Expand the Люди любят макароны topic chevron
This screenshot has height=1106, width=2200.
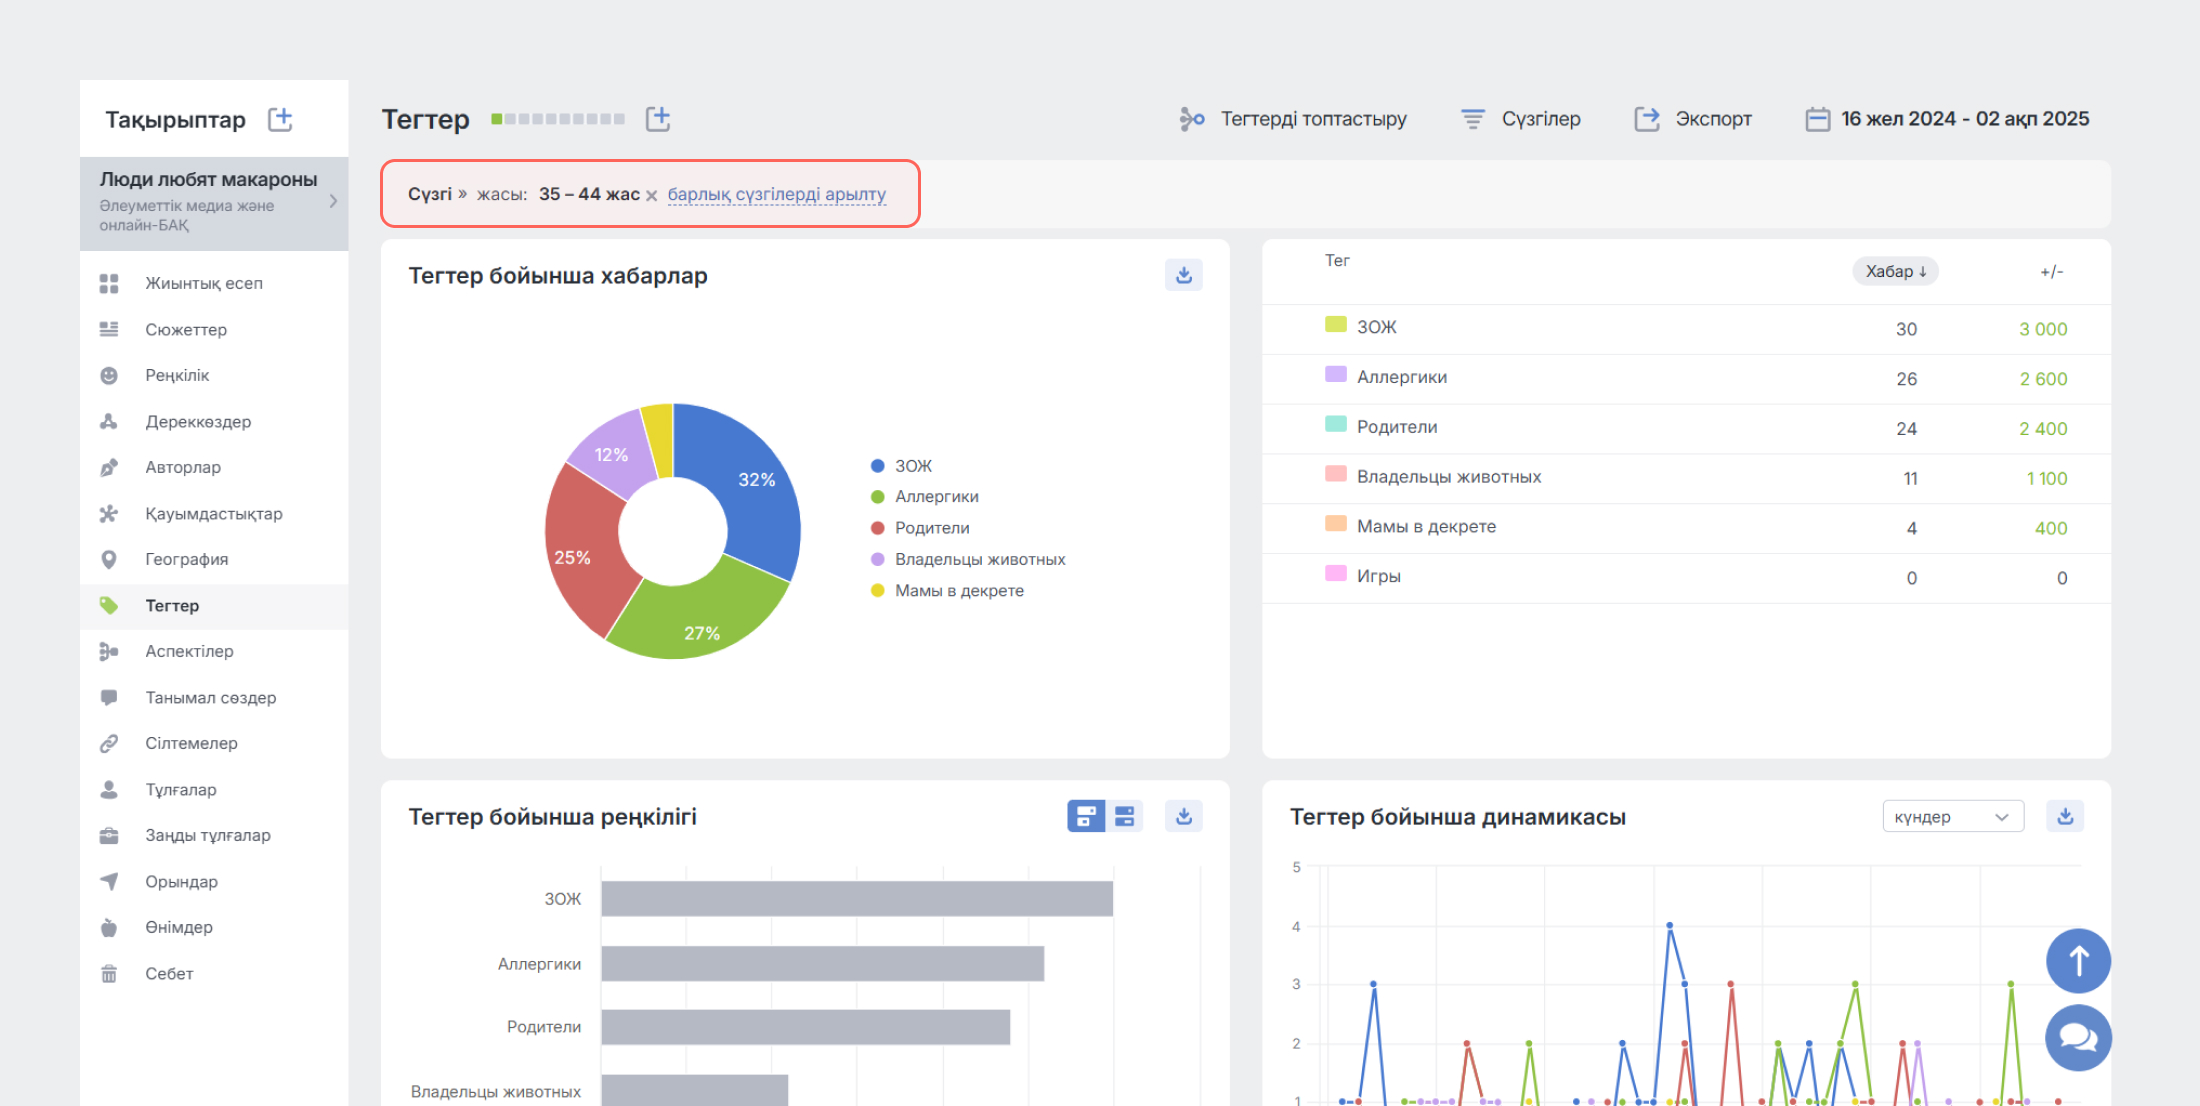(x=333, y=201)
